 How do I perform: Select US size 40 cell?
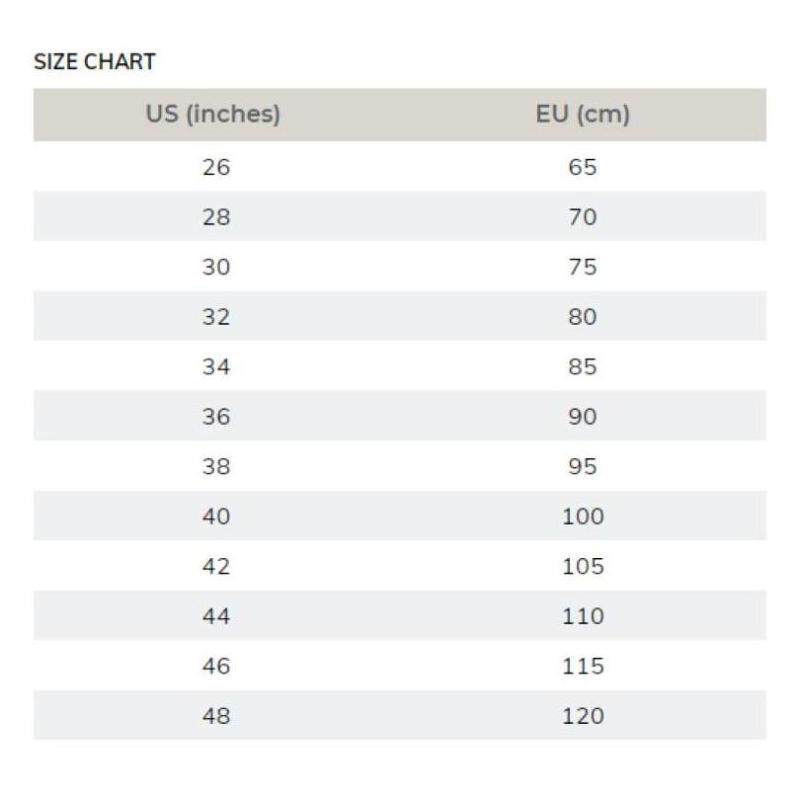(216, 517)
